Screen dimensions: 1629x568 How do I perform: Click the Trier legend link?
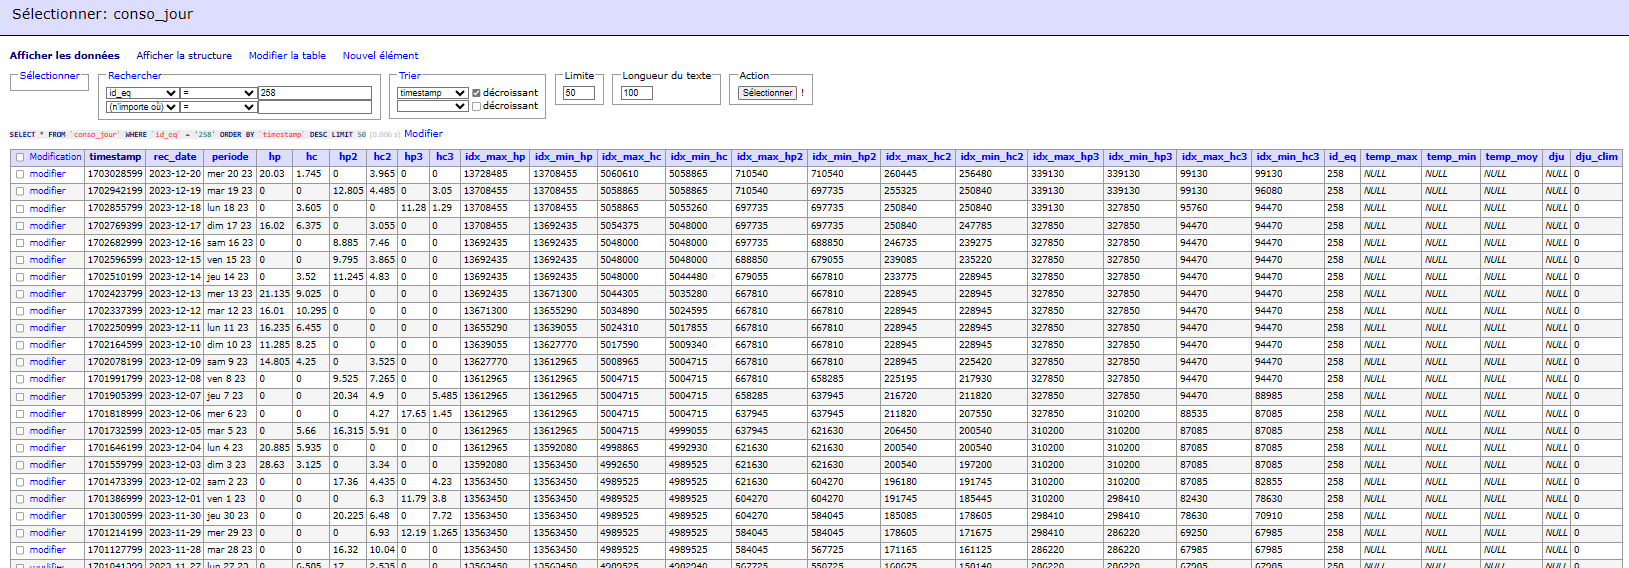[x=410, y=76]
